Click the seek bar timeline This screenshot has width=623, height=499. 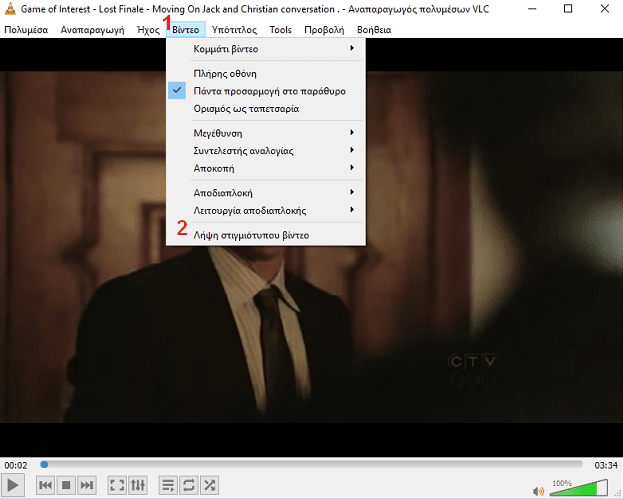coord(311,464)
